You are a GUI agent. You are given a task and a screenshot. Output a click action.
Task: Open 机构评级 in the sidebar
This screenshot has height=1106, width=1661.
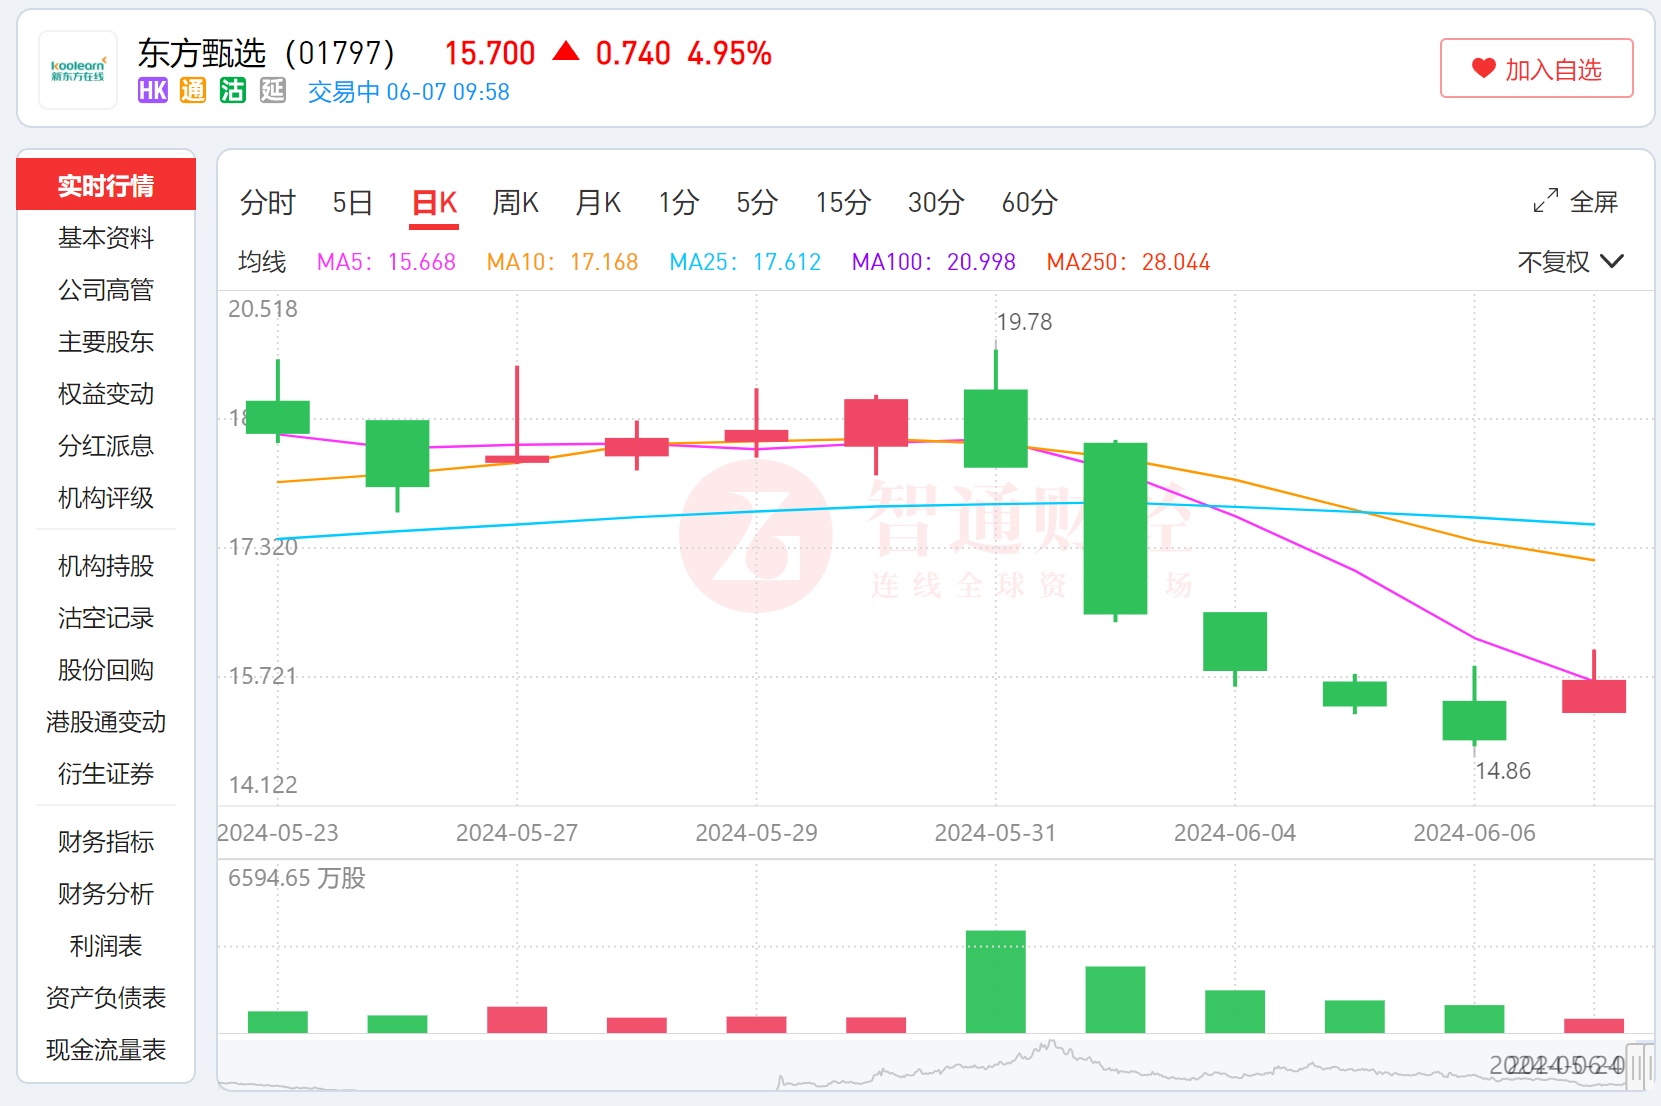(x=106, y=498)
